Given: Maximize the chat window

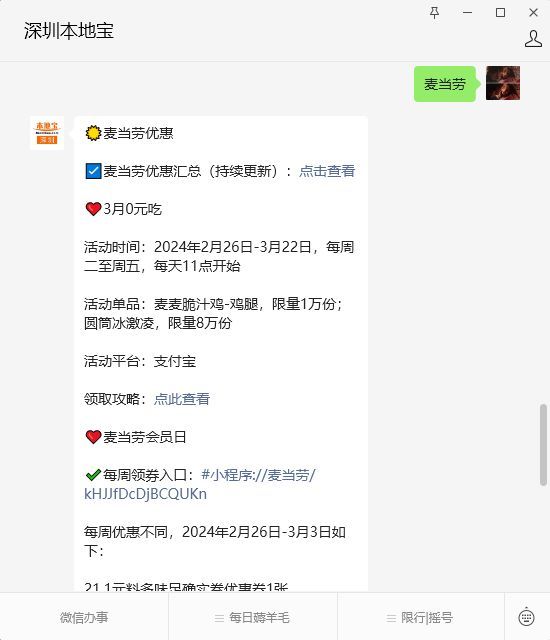Looking at the screenshot, I should tap(500, 13).
